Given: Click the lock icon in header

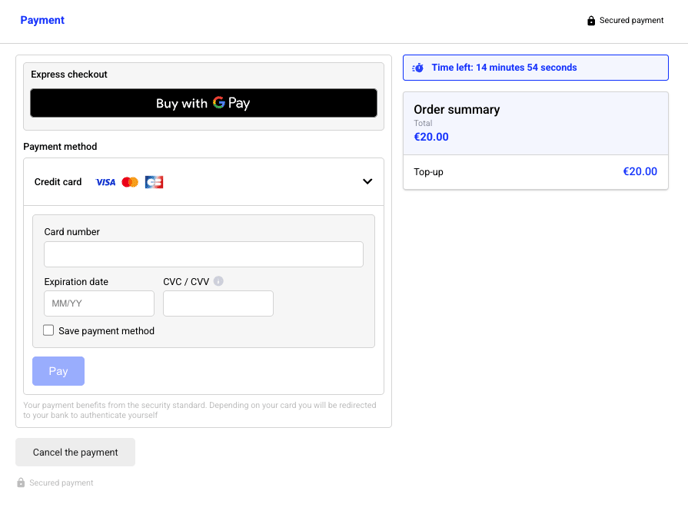Looking at the screenshot, I should coord(591,21).
